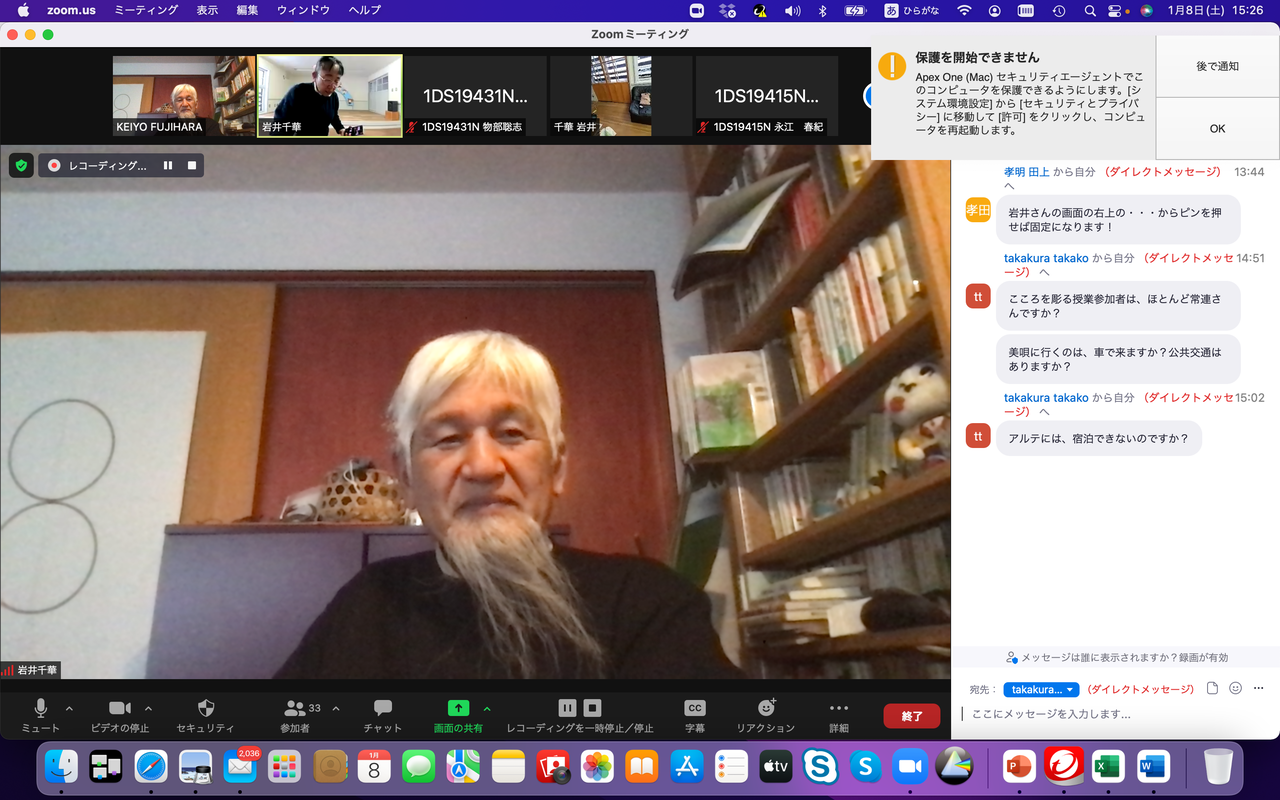Open recipient dropdown showing takakura
The image size is (1280, 800).
point(1041,689)
